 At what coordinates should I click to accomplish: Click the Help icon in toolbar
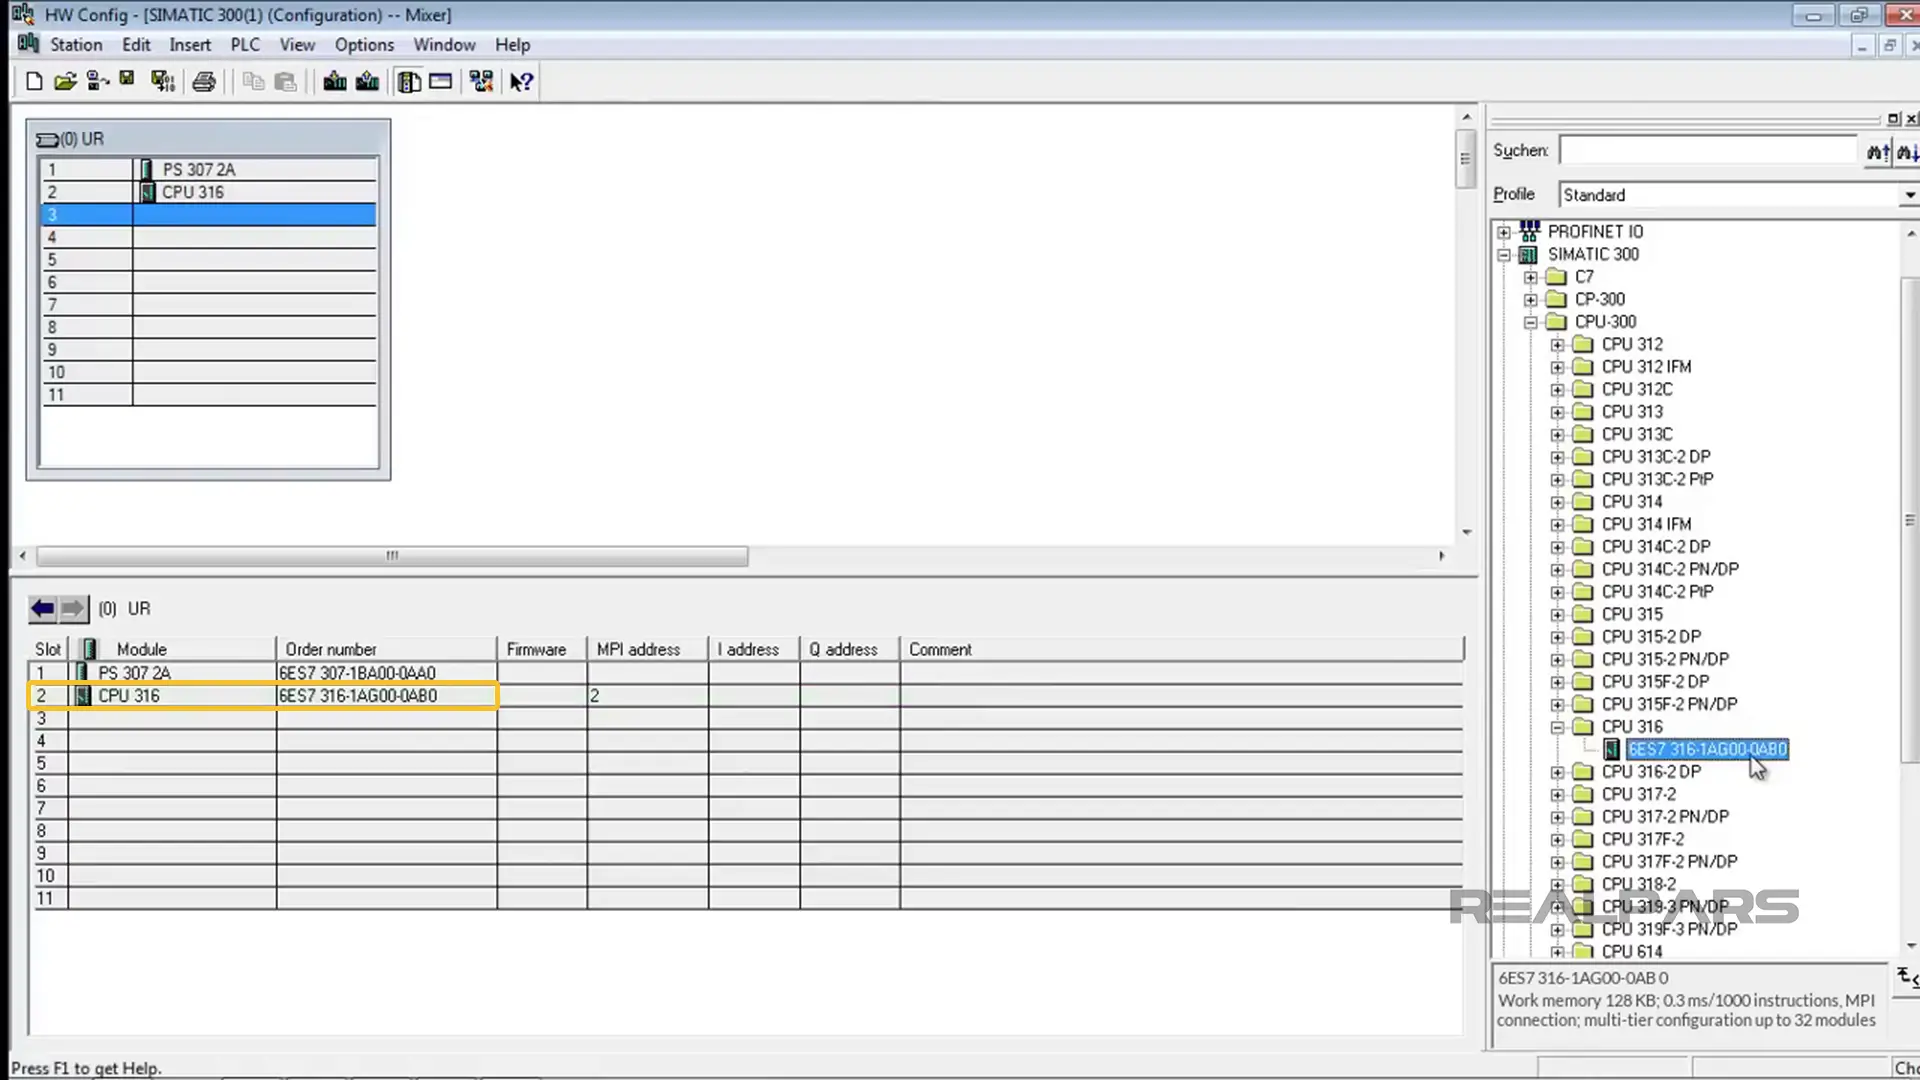point(522,82)
